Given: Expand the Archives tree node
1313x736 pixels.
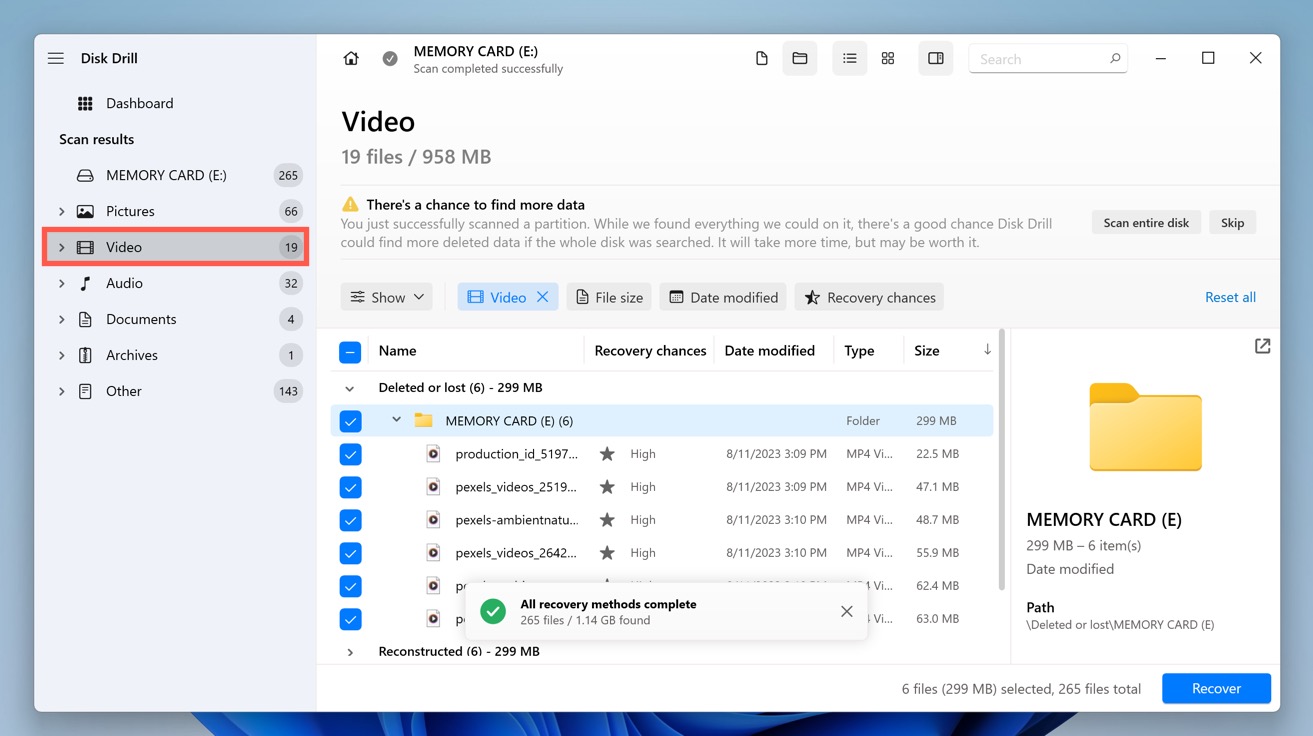Looking at the screenshot, I should tap(61, 355).
